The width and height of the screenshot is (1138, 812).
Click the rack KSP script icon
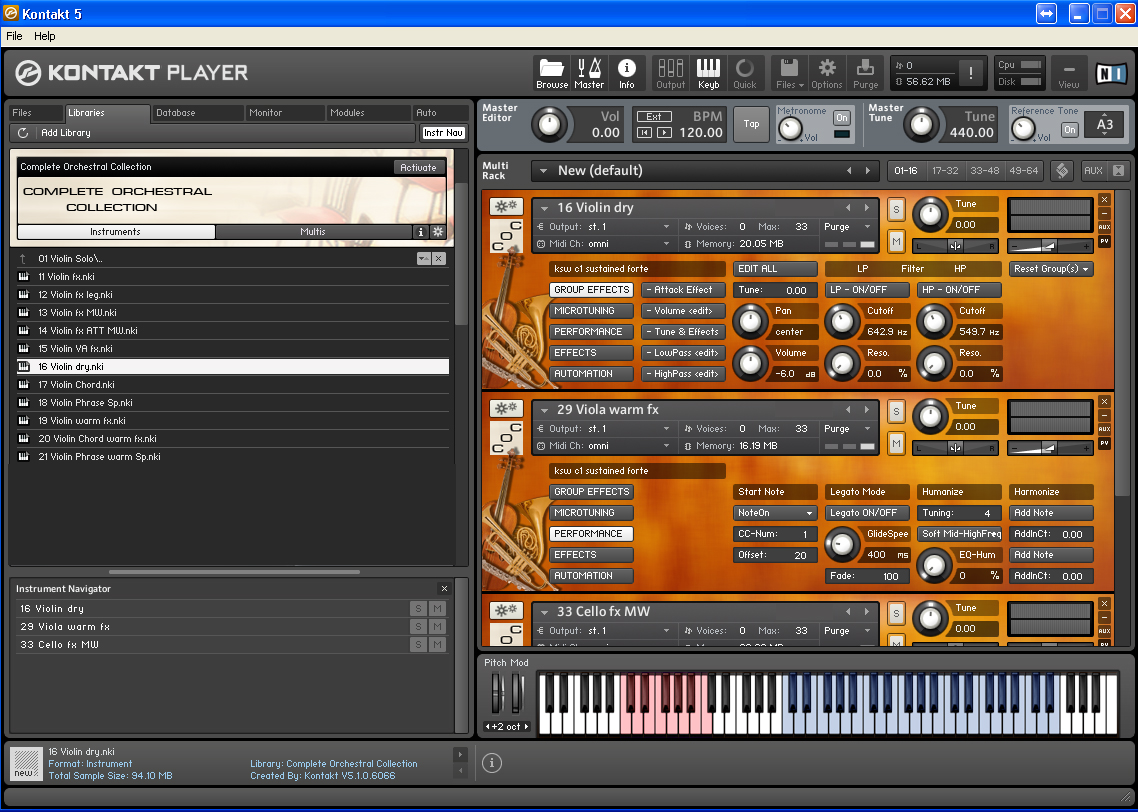[1062, 171]
